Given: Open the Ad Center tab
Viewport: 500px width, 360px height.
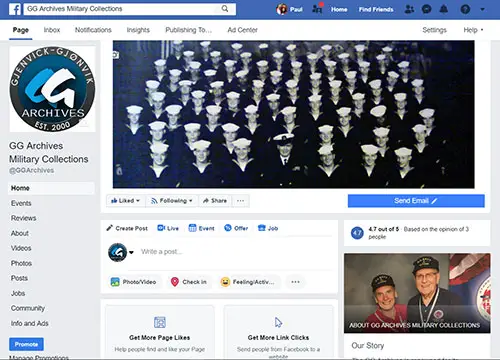Looking at the screenshot, I should pos(243,30).
